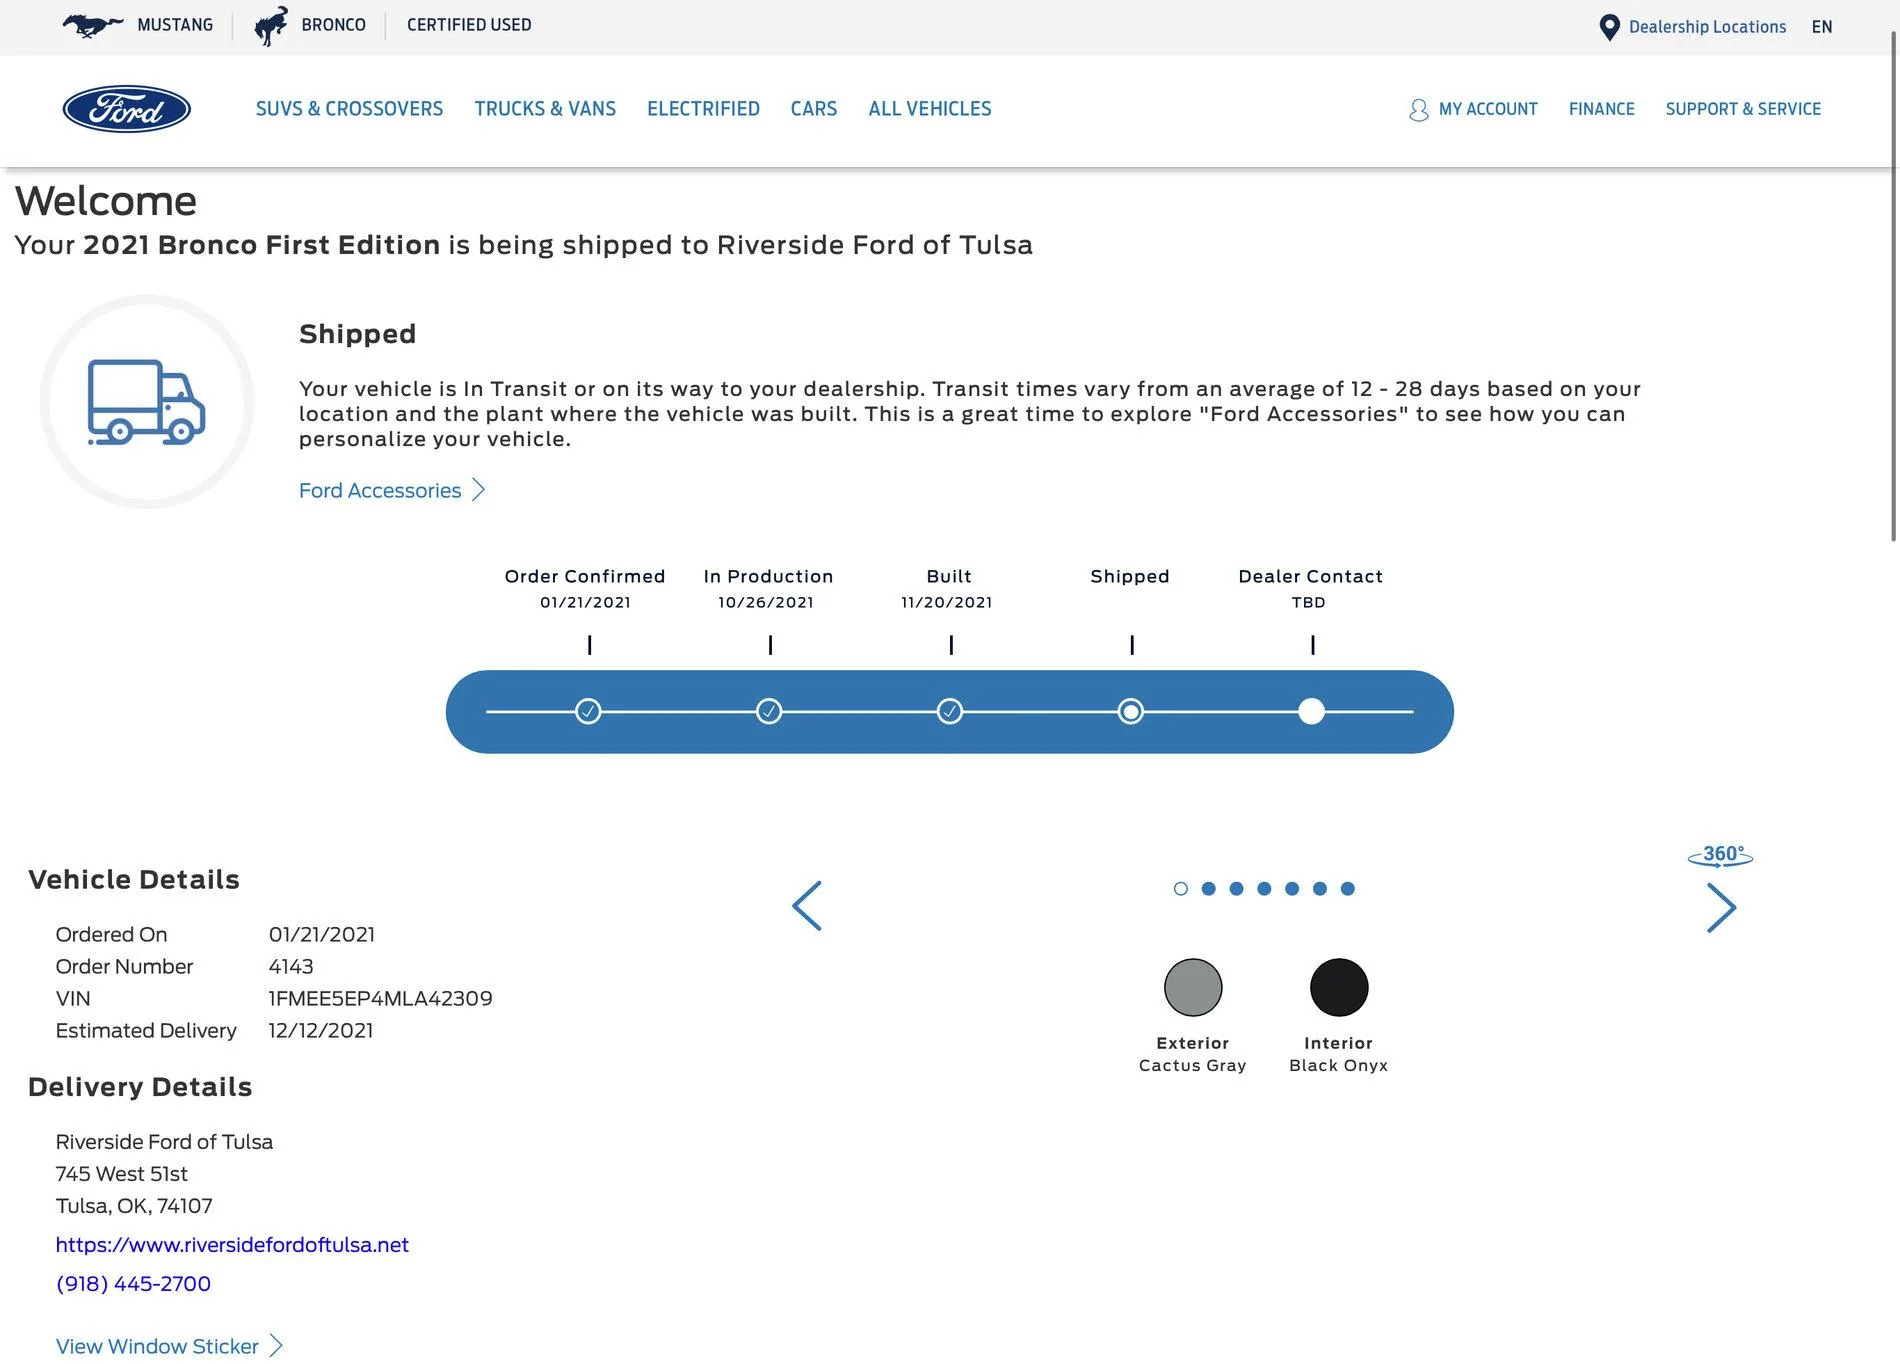The image size is (1900, 1364).
Task: Open the EN language selector
Action: (x=1822, y=27)
